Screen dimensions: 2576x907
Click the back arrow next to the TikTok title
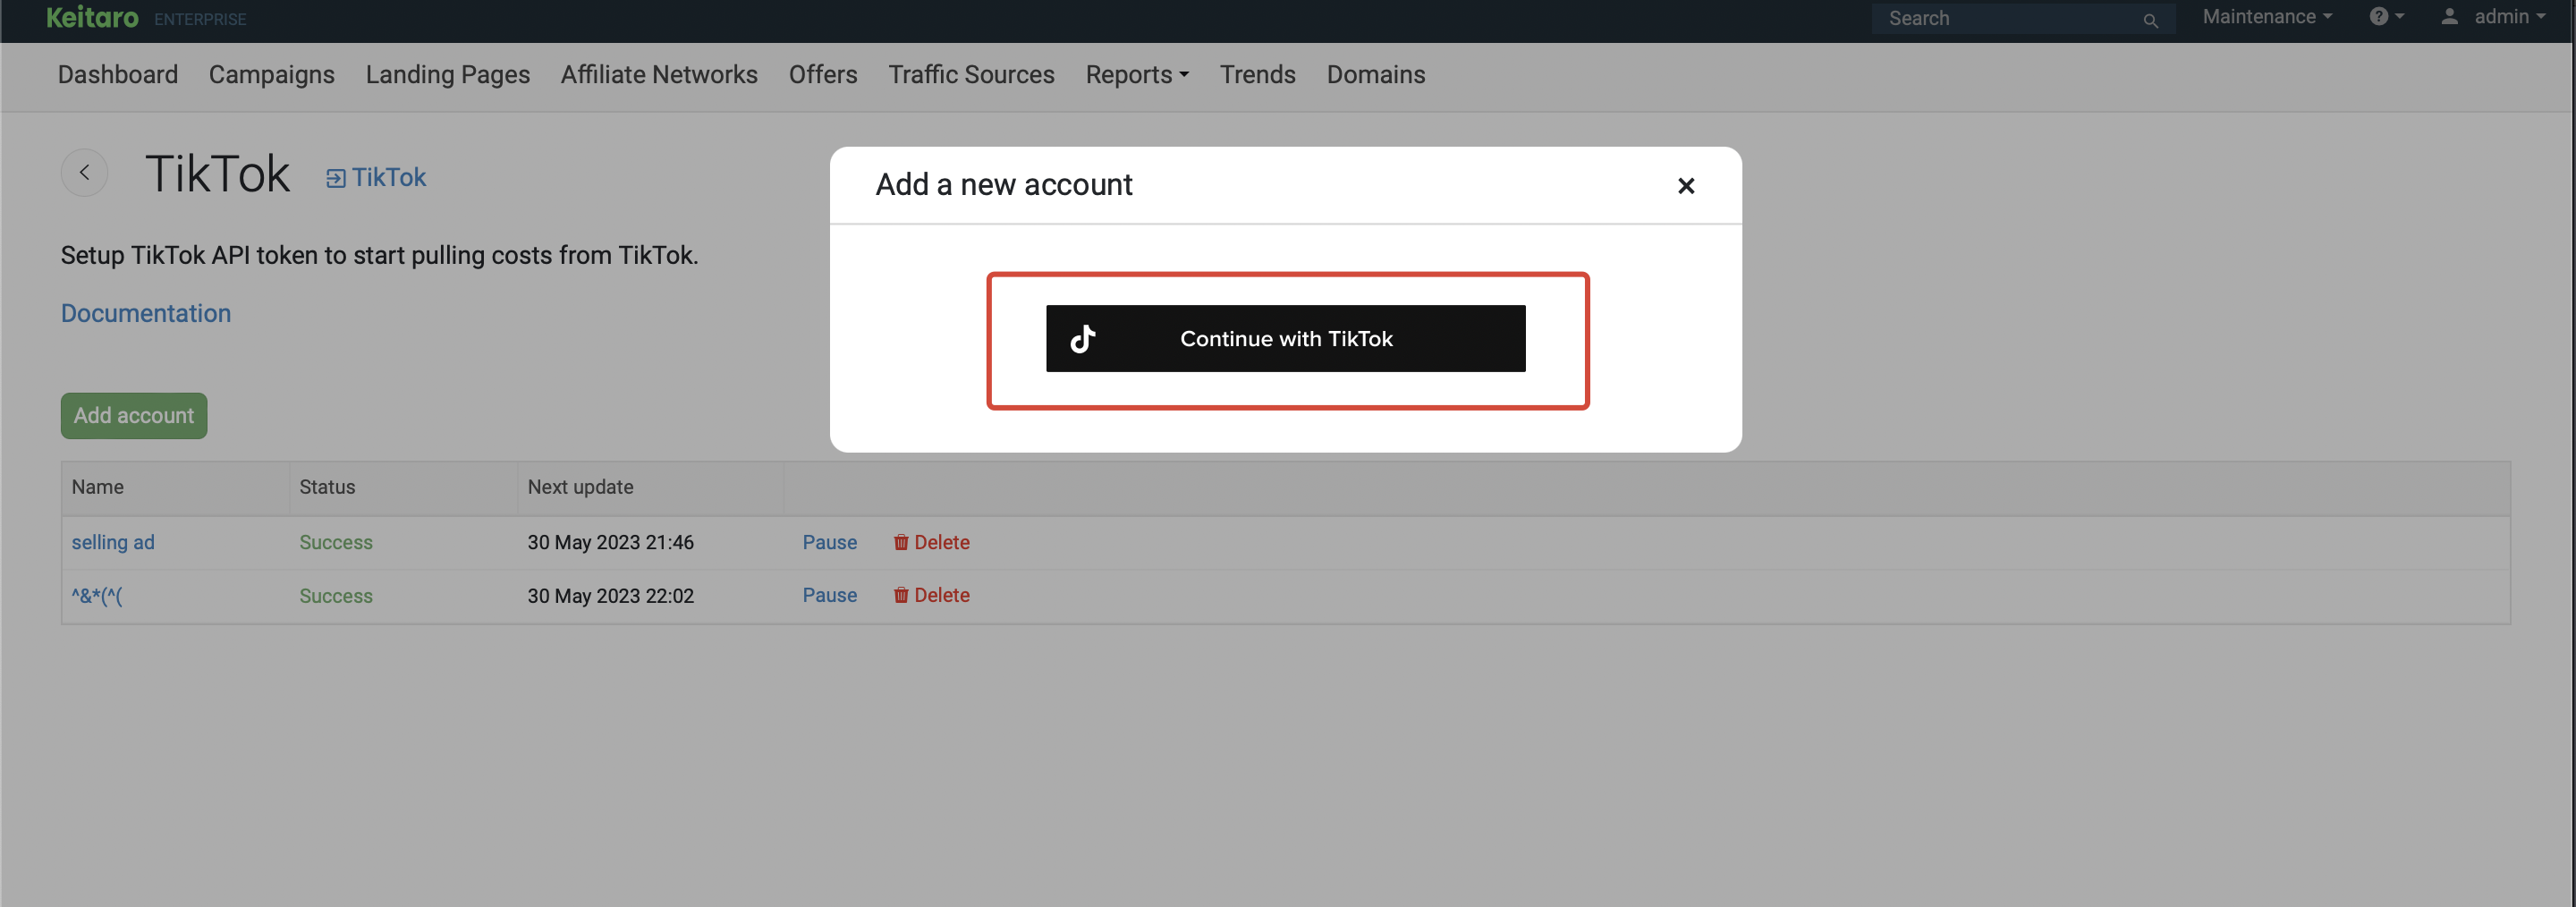tap(85, 173)
